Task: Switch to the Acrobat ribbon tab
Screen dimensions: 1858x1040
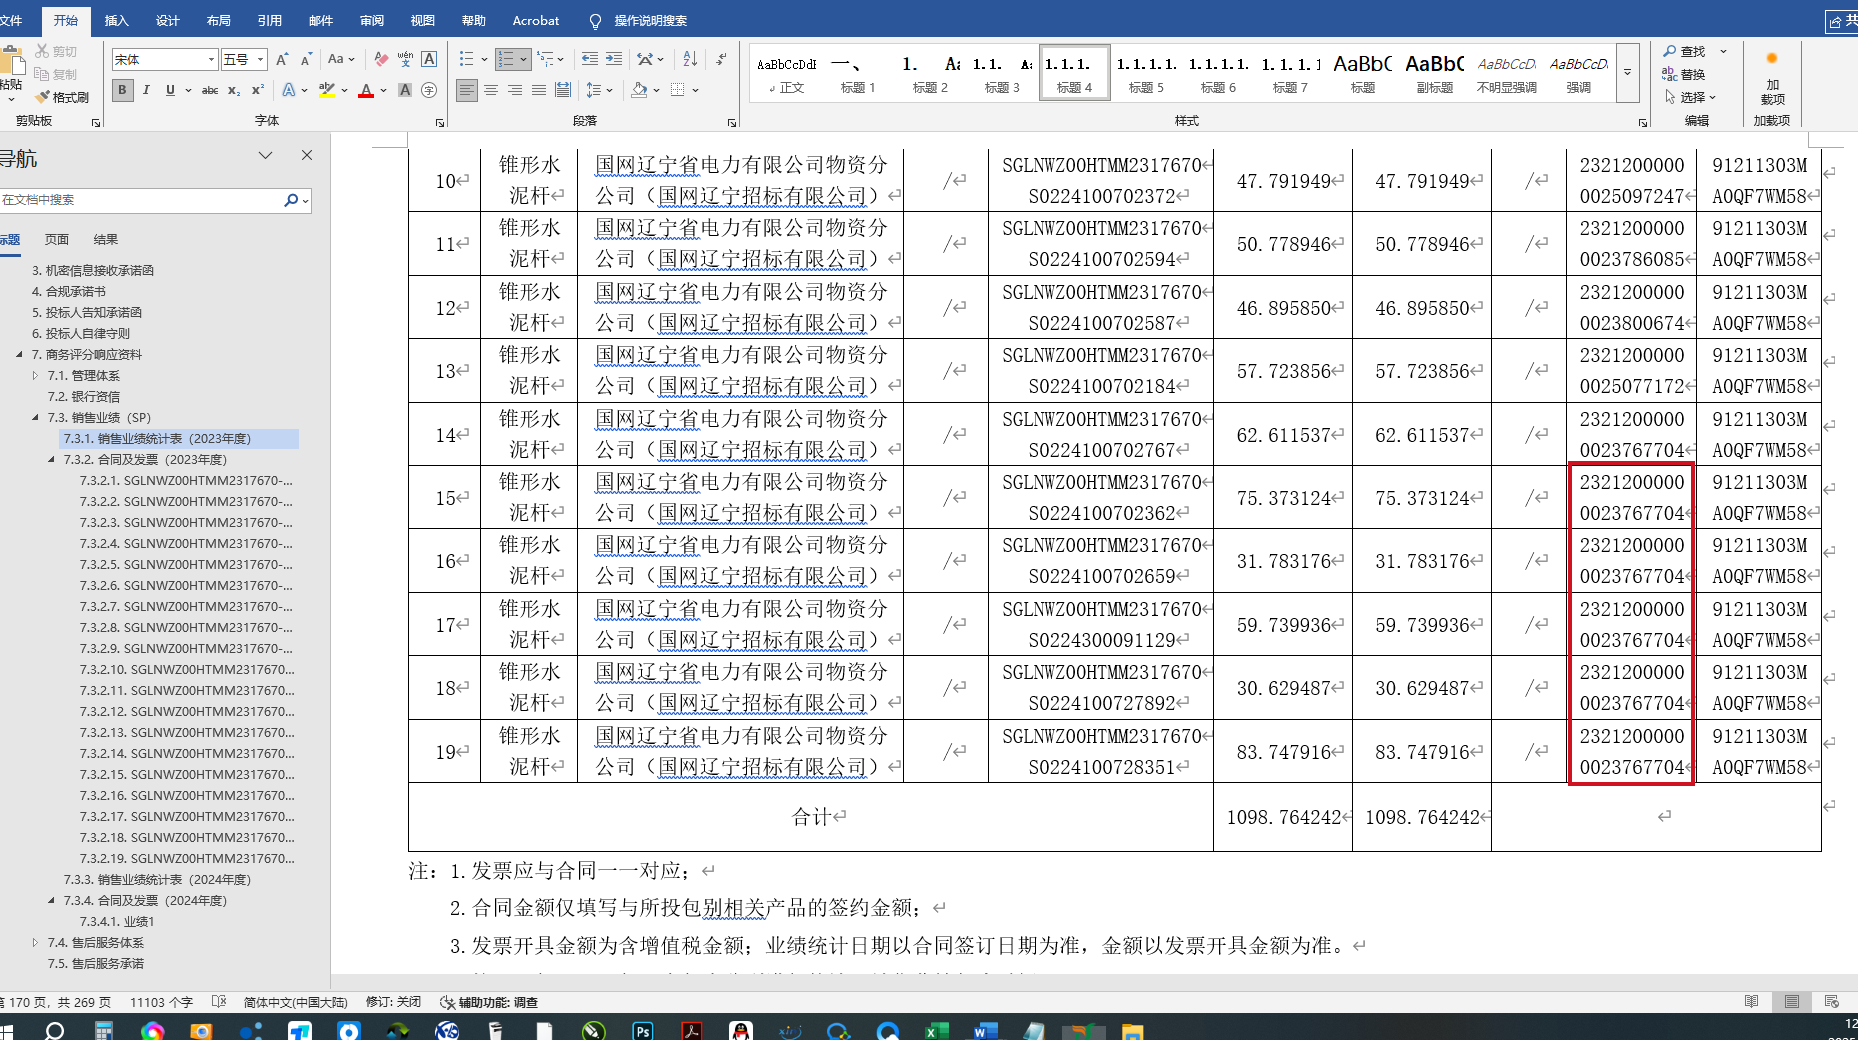Action: tap(536, 20)
